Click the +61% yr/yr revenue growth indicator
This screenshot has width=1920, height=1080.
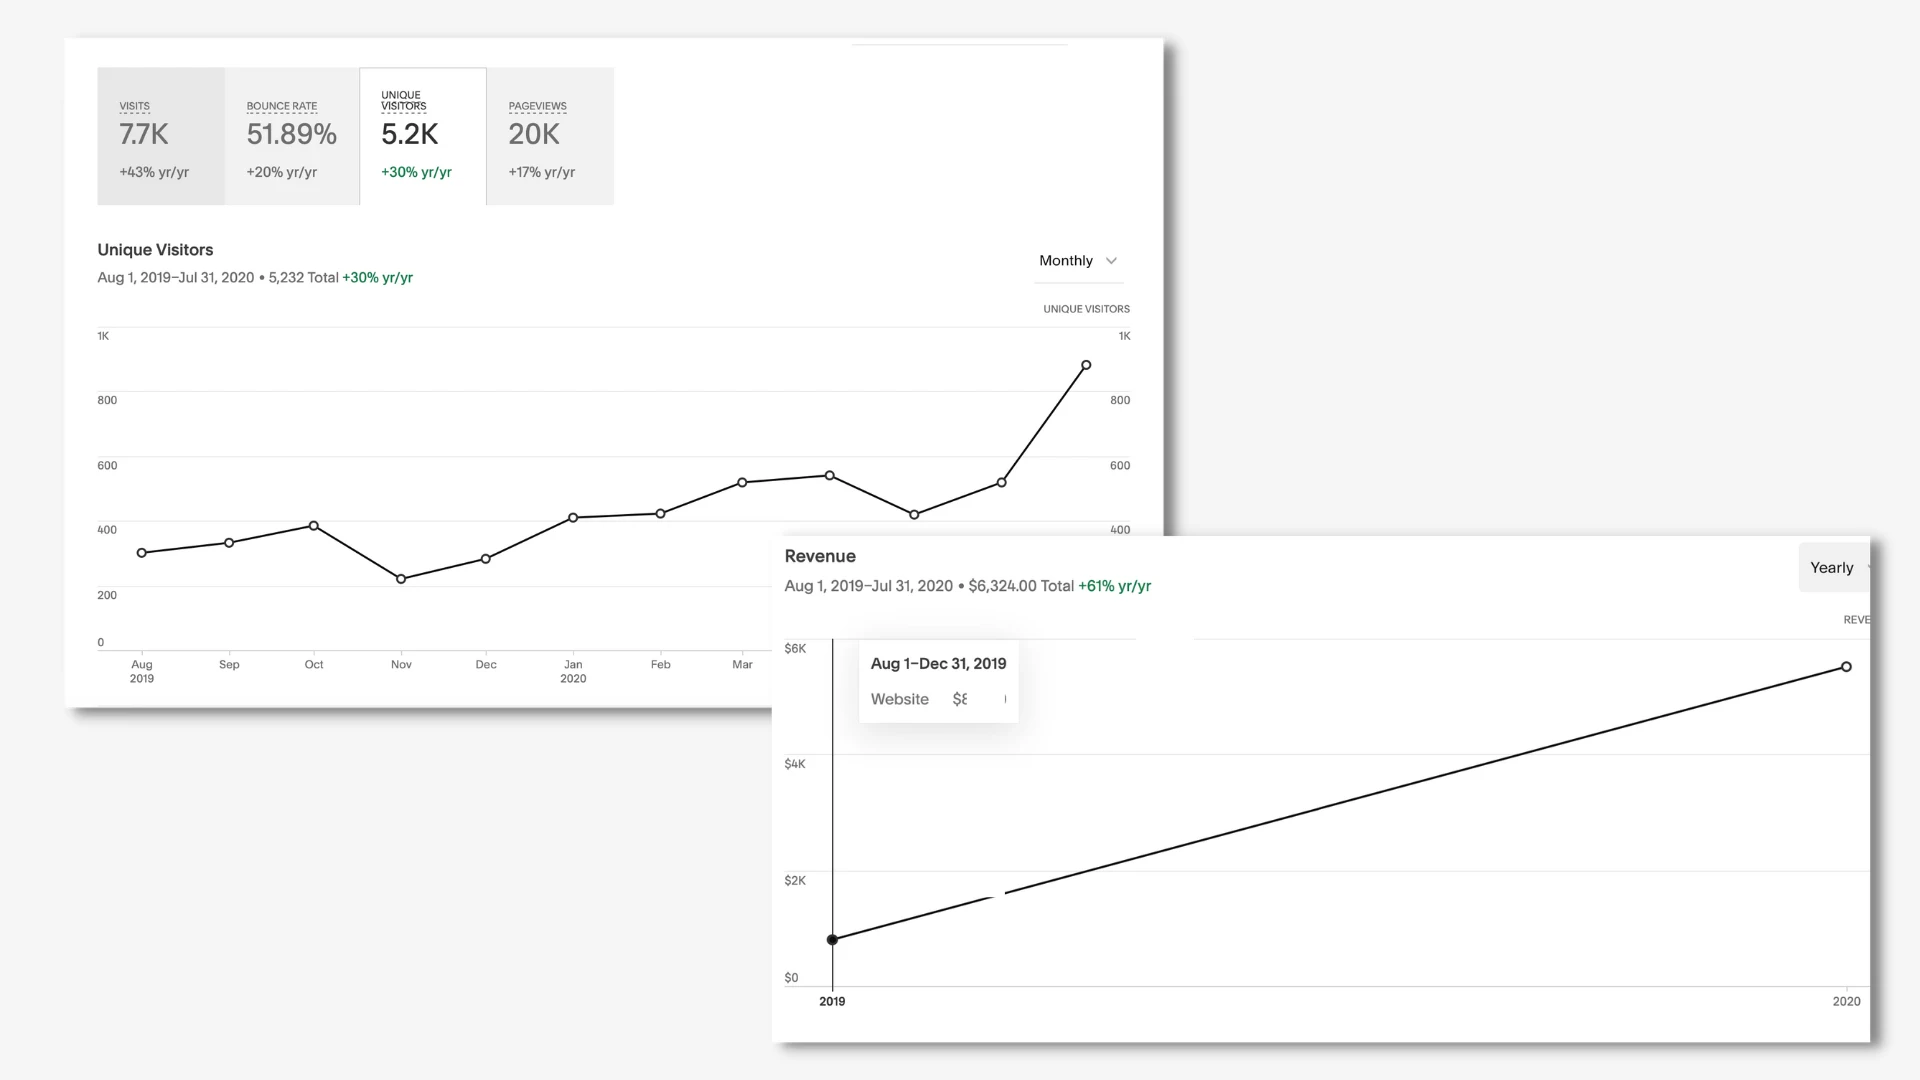(1115, 586)
